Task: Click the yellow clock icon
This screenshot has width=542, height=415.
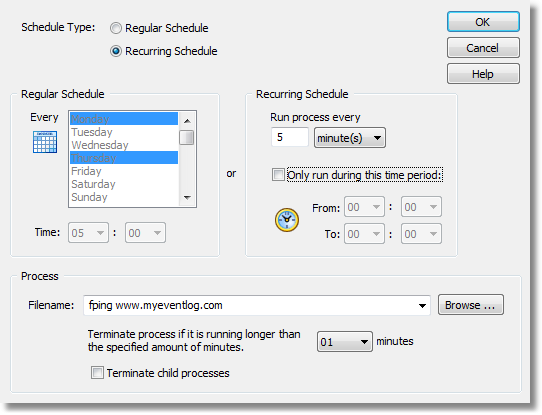Action: click(x=287, y=220)
